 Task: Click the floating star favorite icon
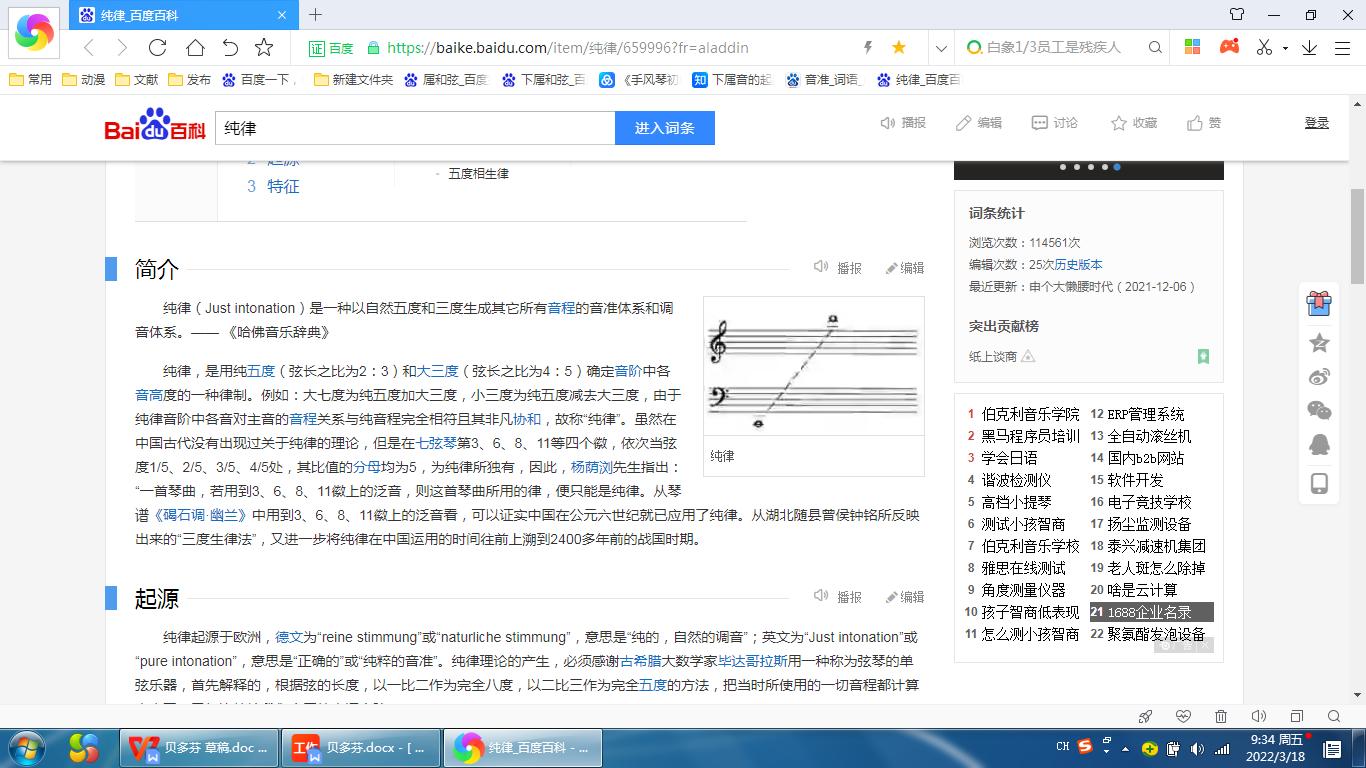click(1319, 343)
